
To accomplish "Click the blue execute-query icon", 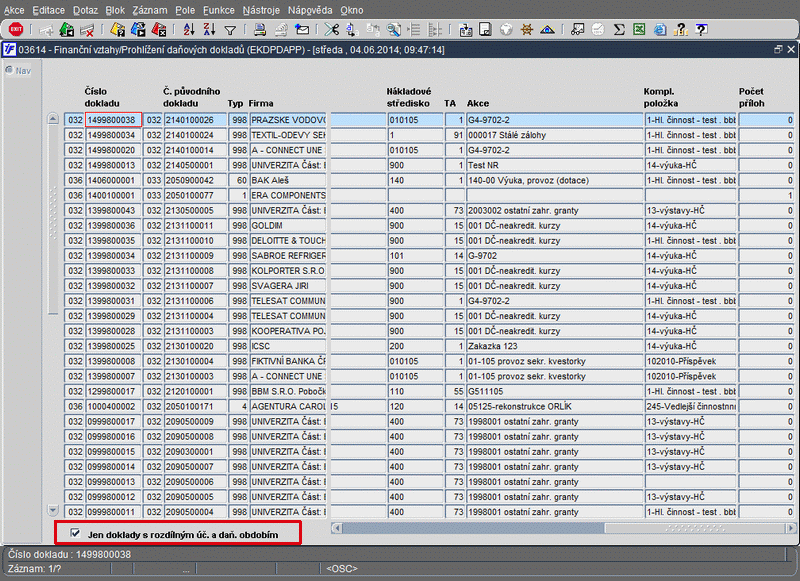I will point(138,30).
